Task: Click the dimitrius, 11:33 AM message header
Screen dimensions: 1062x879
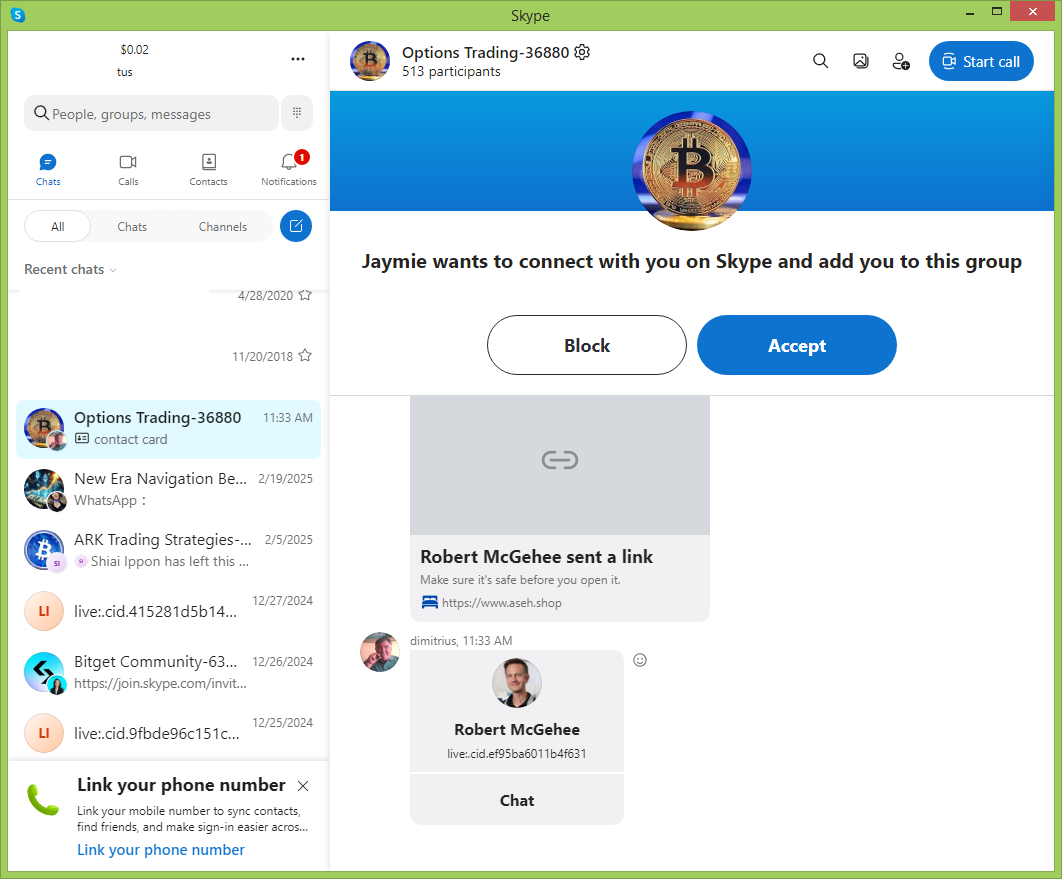Action: click(x=461, y=641)
